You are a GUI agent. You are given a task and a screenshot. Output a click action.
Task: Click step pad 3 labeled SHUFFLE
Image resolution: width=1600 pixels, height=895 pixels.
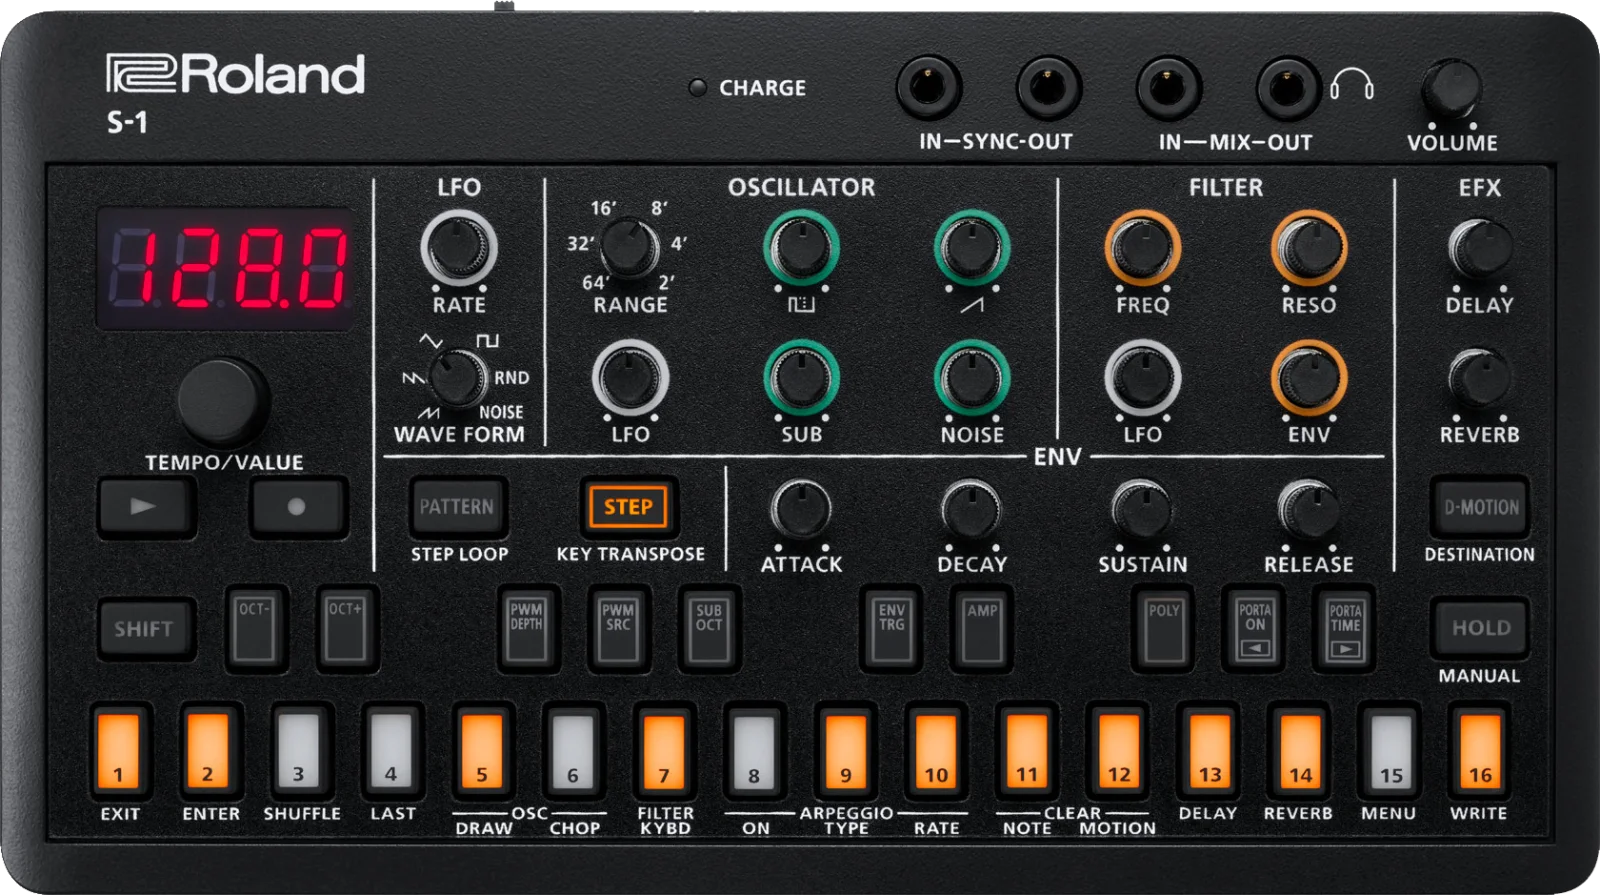[x=300, y=750]
